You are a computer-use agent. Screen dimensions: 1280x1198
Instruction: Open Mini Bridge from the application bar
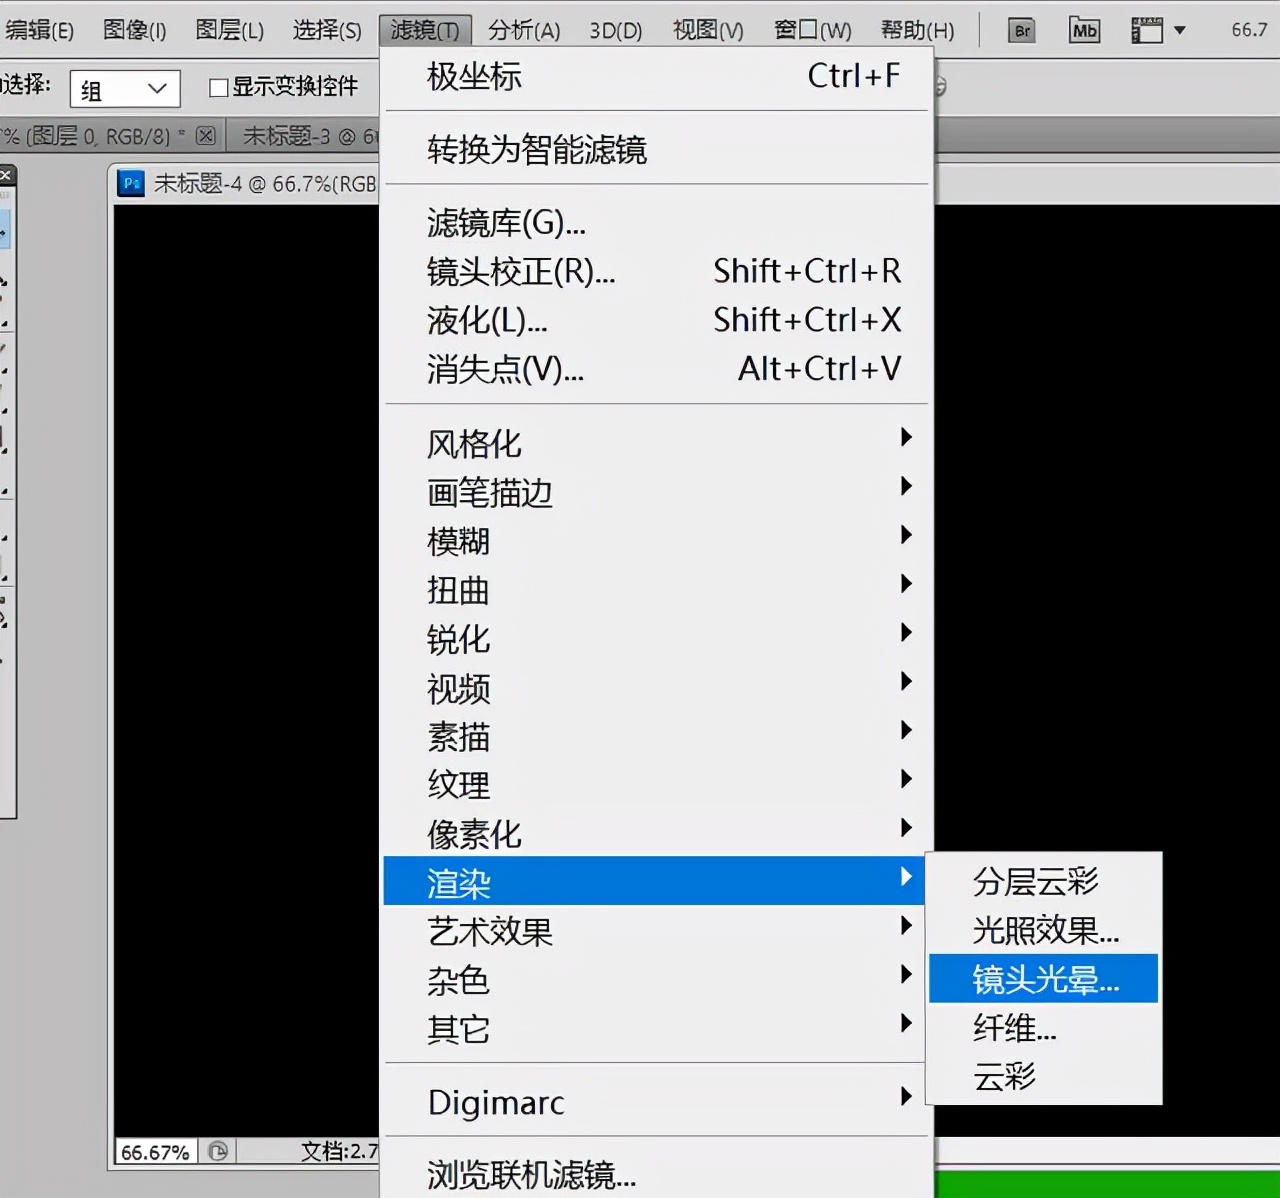pyautogui.click(x=1084, y=31)
